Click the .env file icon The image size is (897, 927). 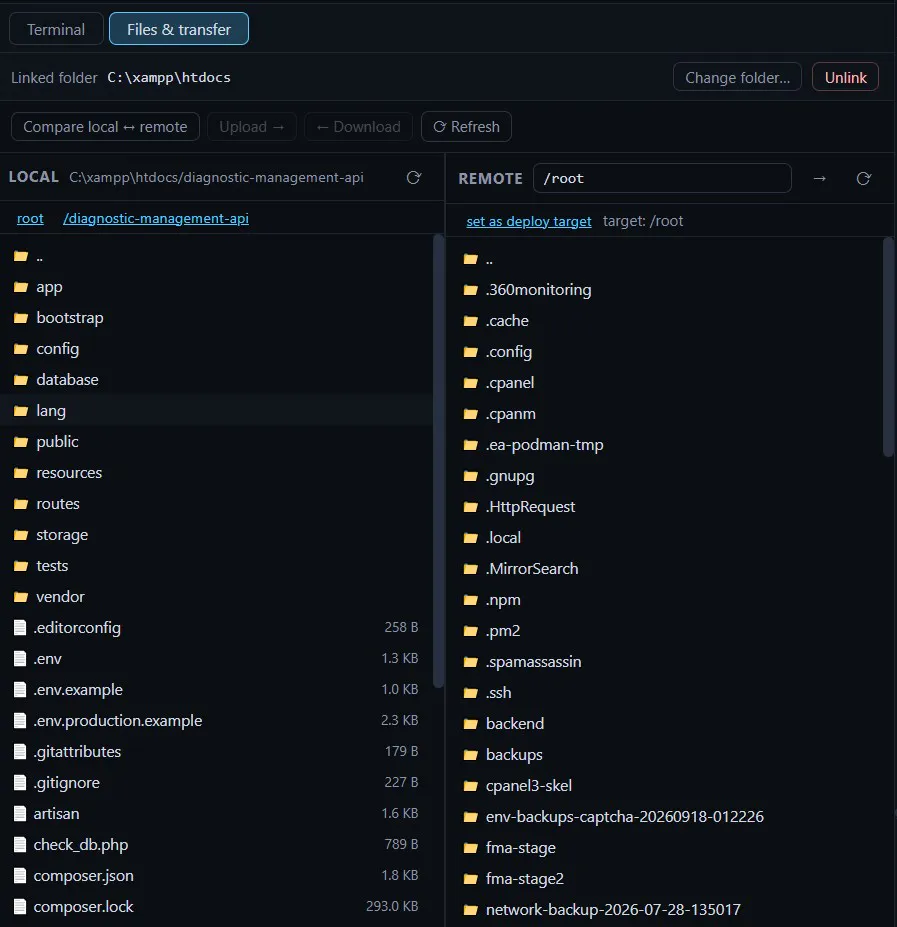point(20,659)
